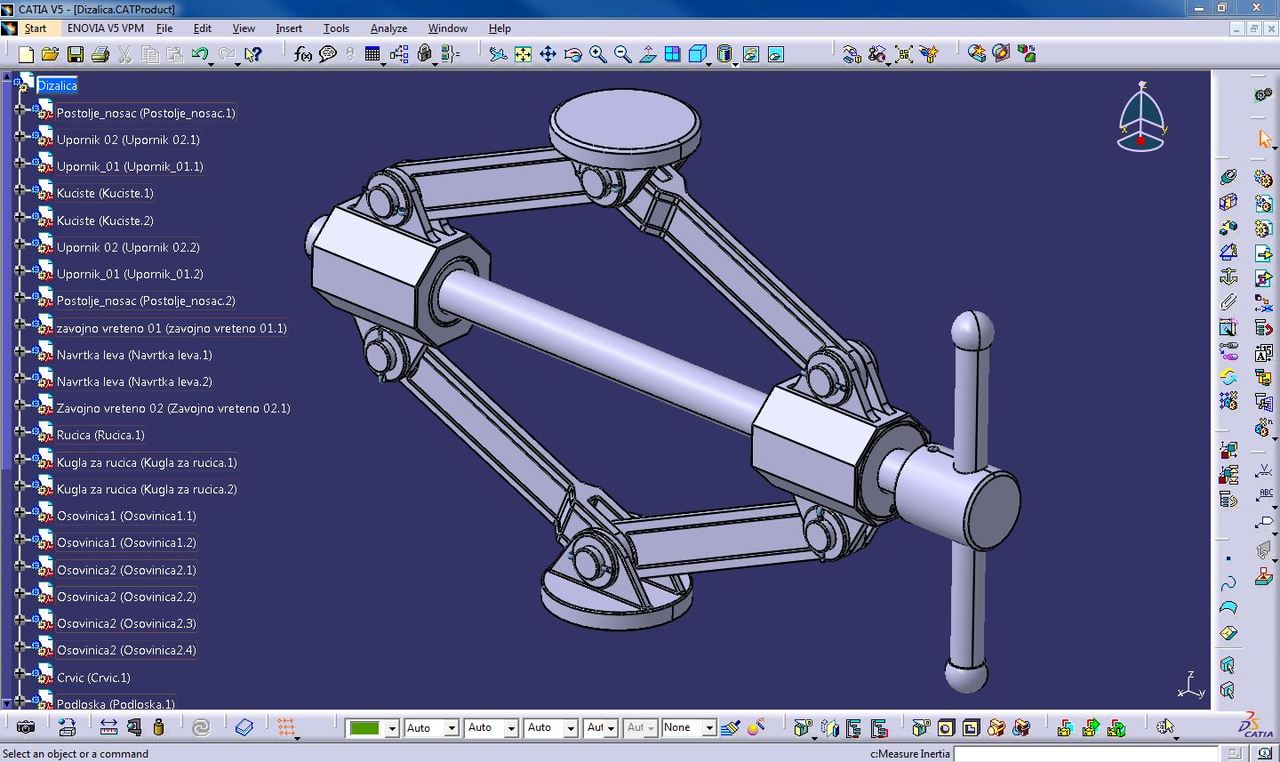Open the None combo box

click(x=688, y=728)
